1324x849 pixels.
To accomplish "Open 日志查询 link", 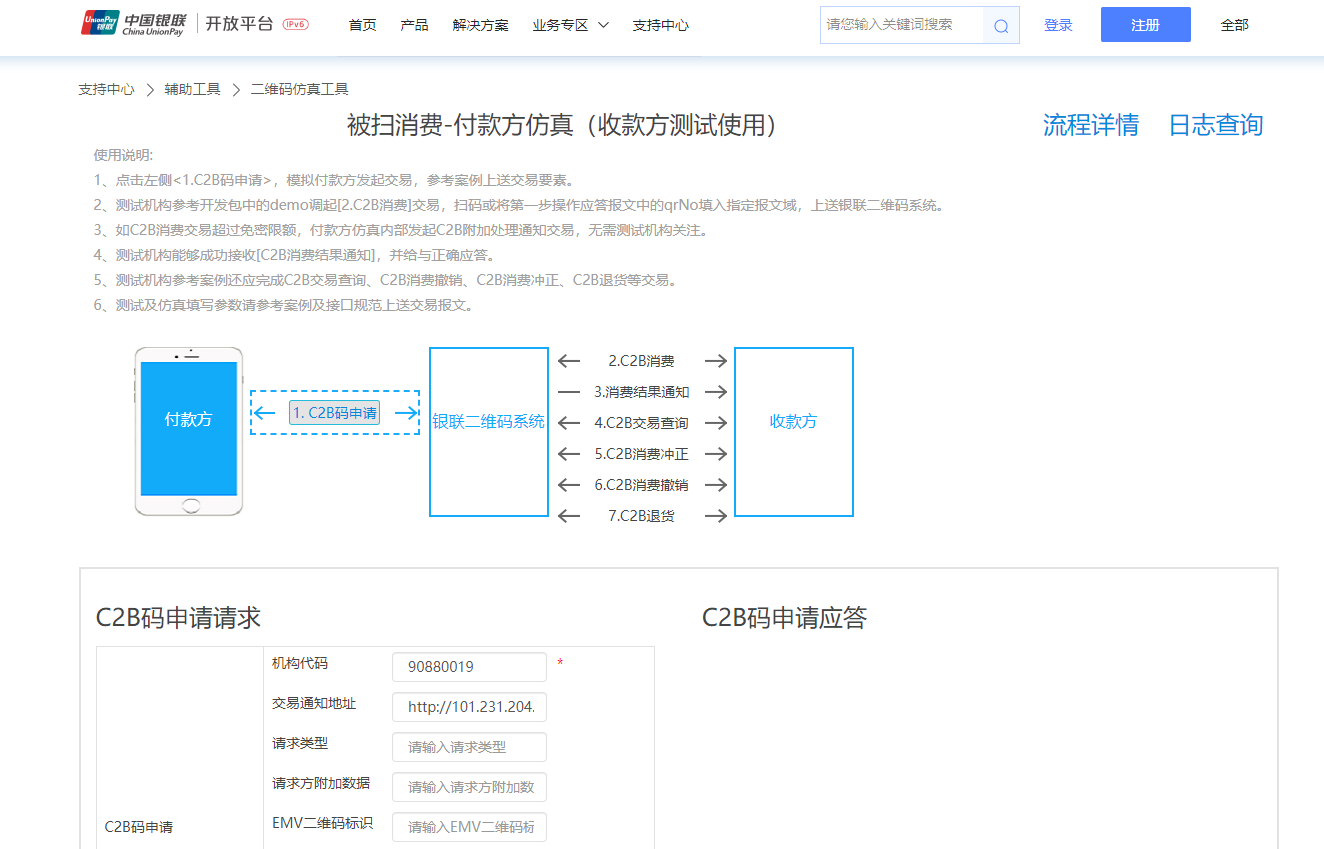I will click(1215, 125).
